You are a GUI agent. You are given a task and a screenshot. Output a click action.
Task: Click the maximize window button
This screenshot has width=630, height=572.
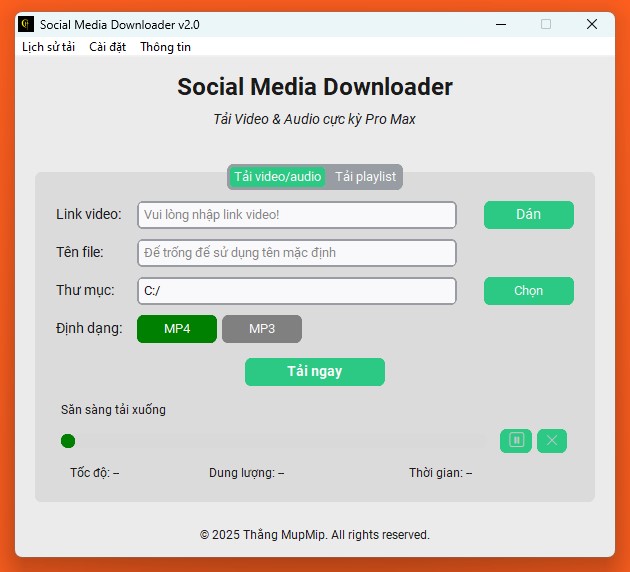(546, 24)
